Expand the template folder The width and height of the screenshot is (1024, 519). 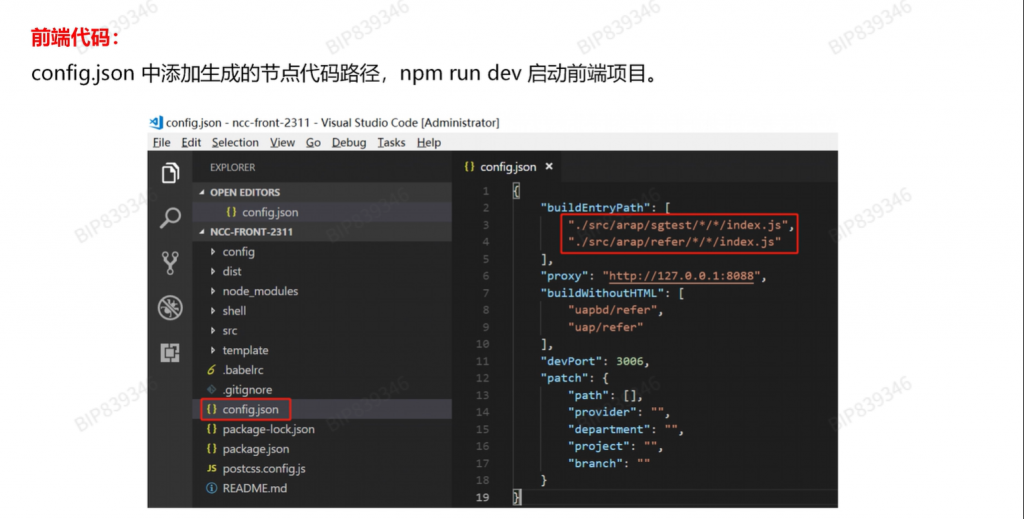pos(245,350)
